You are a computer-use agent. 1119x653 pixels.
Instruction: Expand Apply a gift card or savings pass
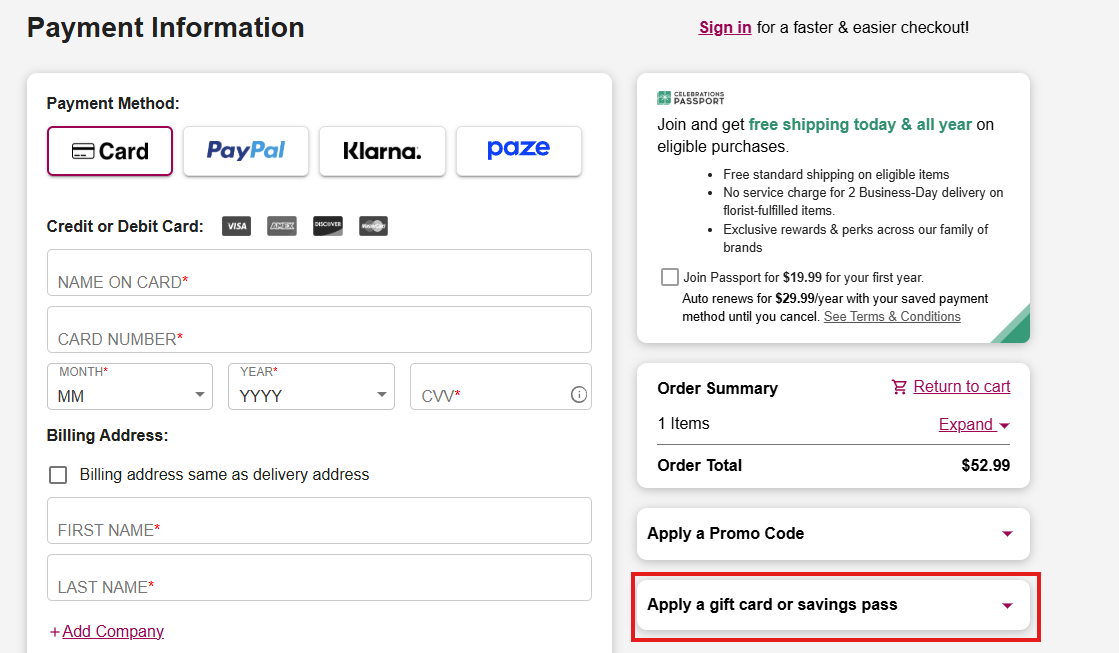(x=833, y=605)
